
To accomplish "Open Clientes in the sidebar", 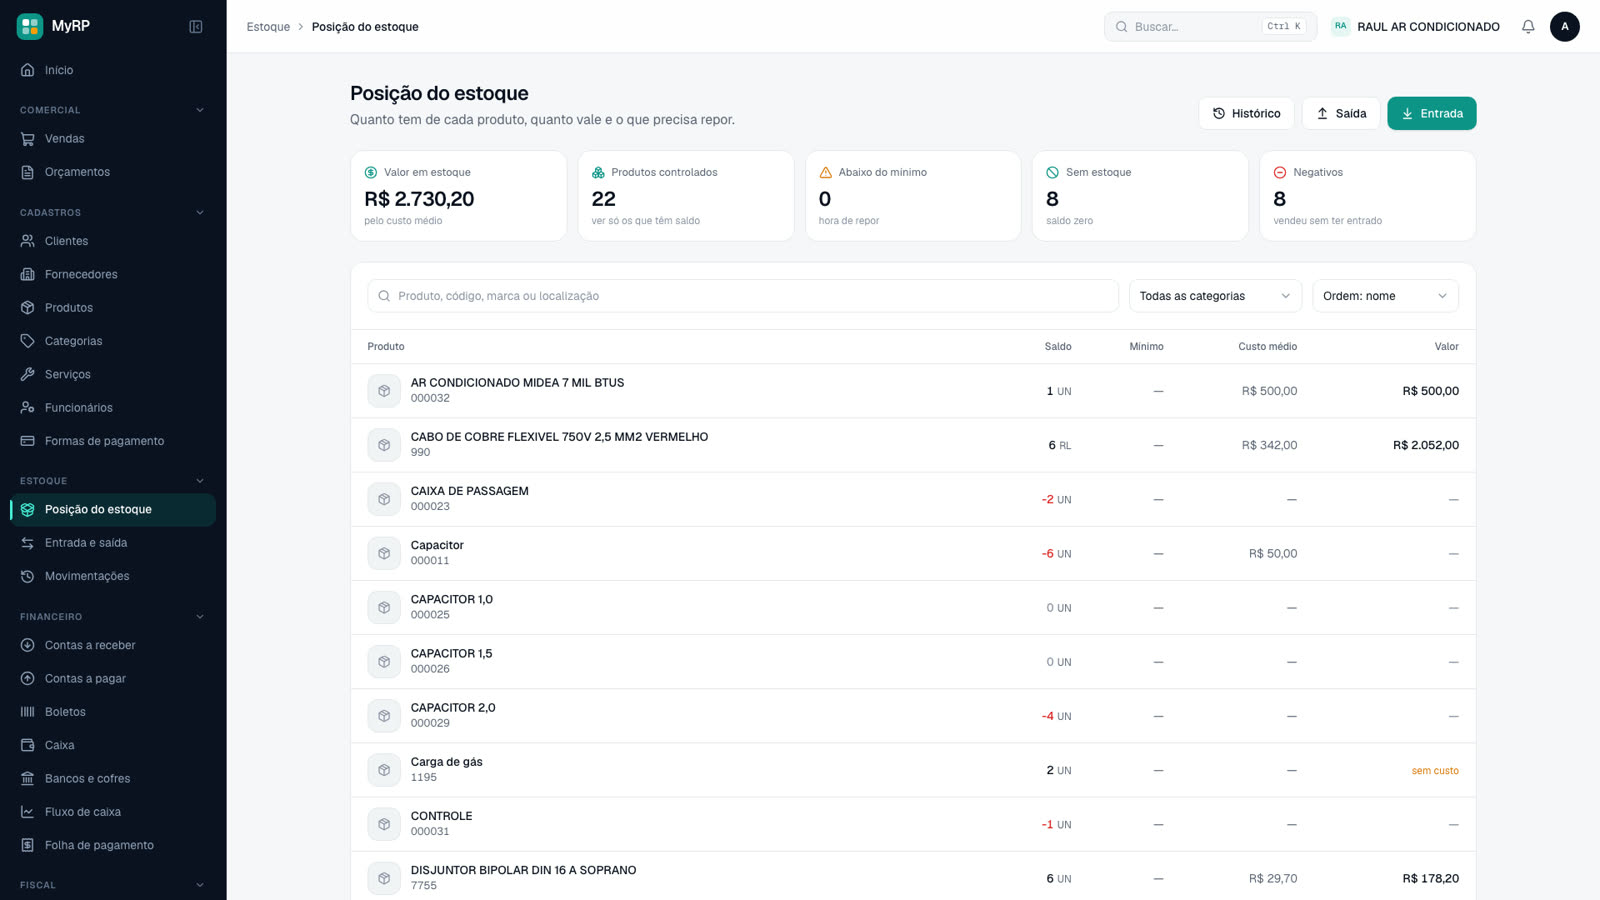I will 113,241.
